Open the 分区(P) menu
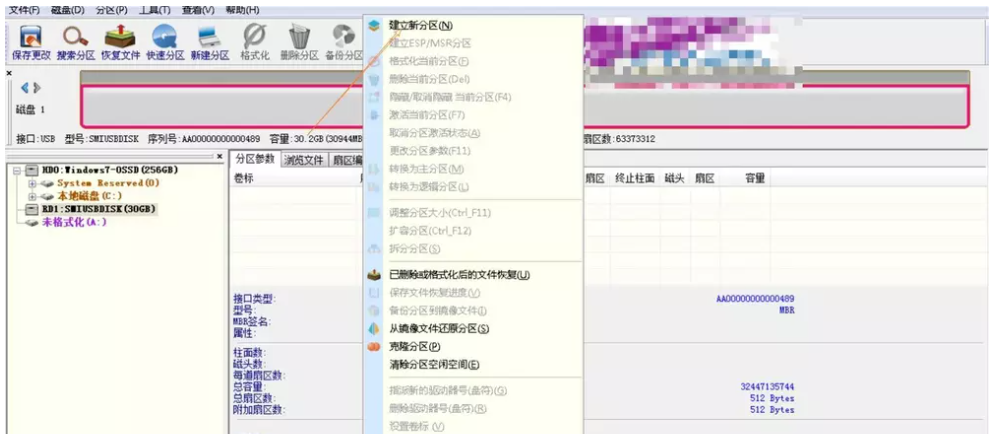The image size is (998, 434). pyautogui.click(x=111, y=10)
